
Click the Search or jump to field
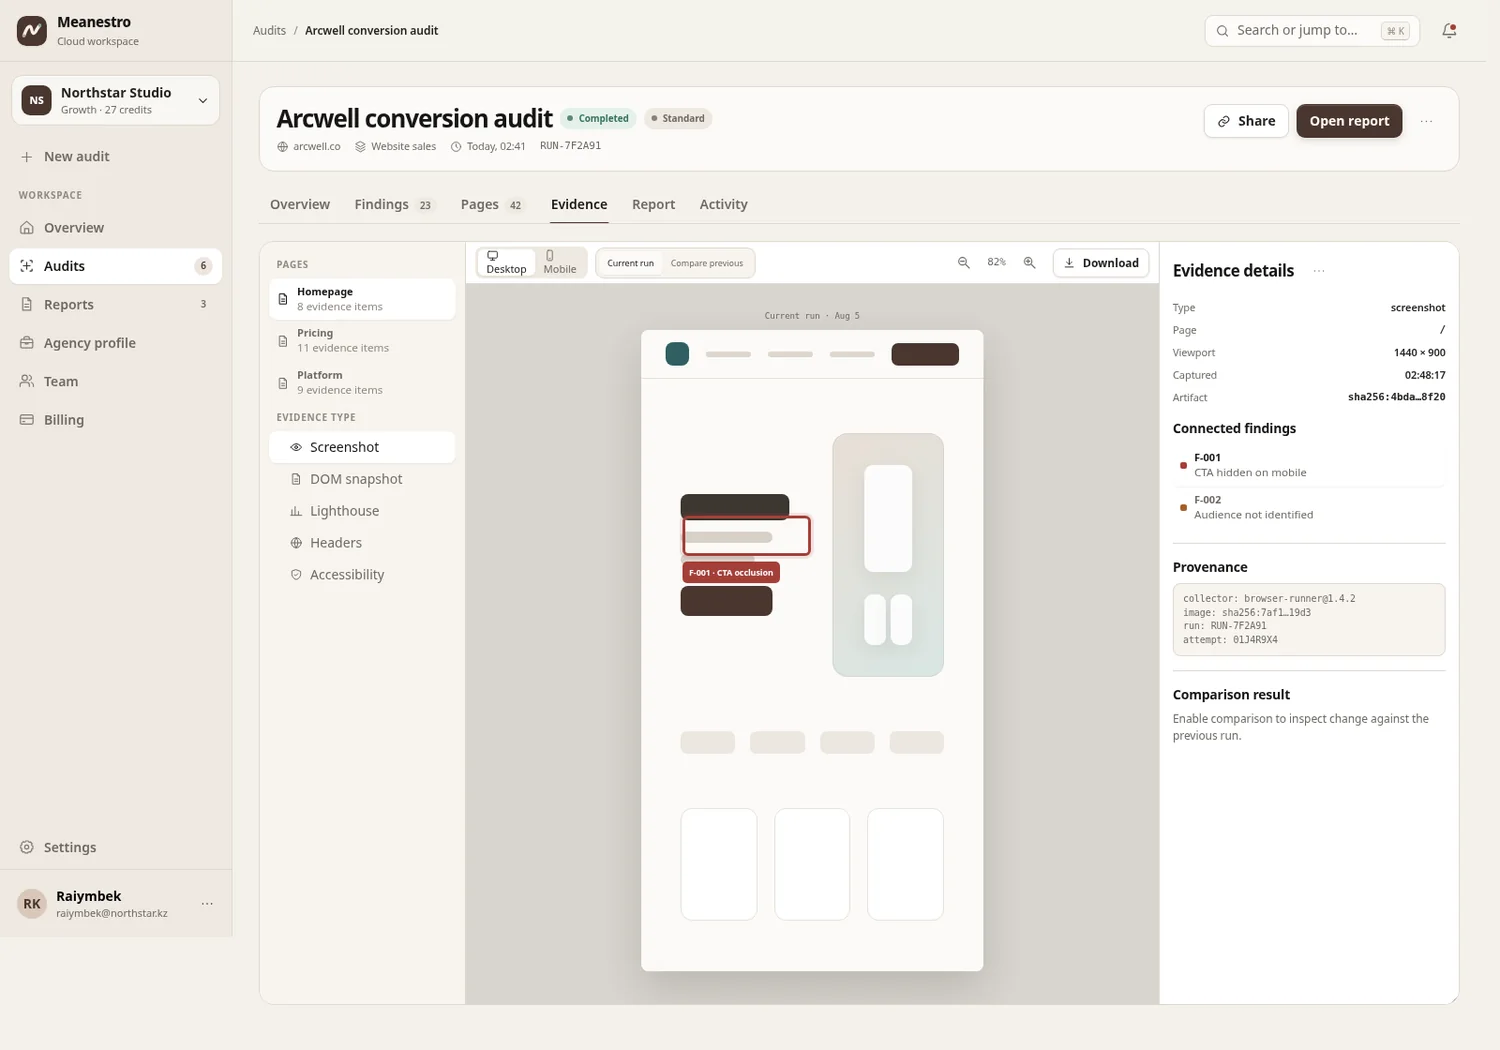coord(1312,31)
